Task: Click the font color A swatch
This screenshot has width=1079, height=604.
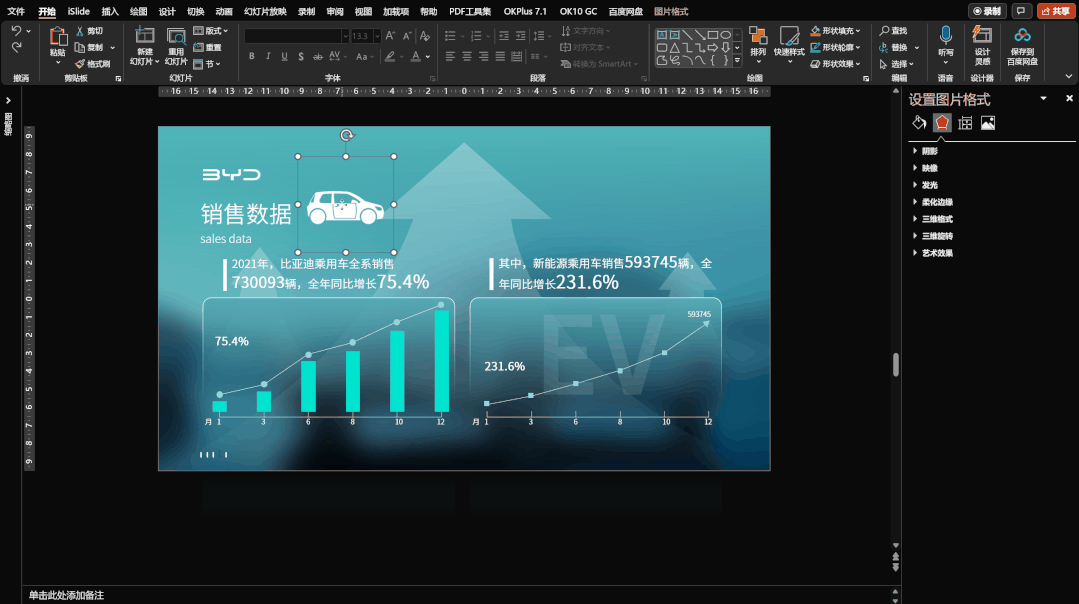Action: pos(416,56)
